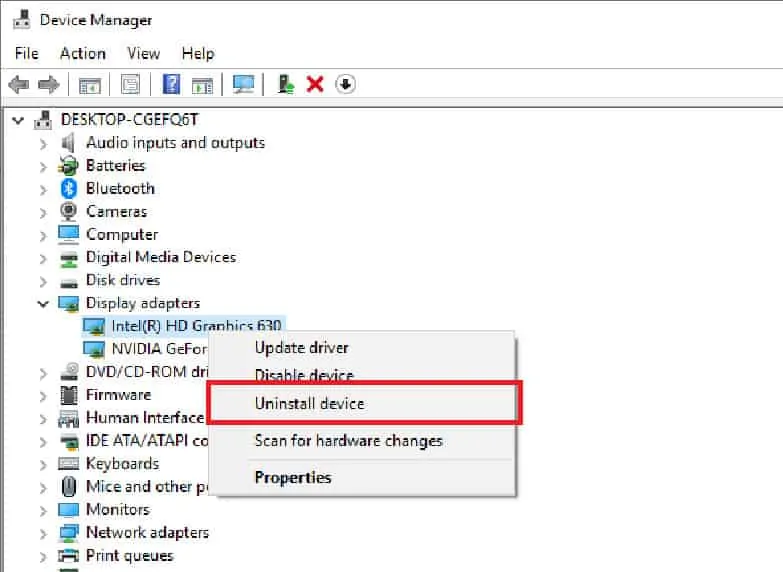Click the Forward arrow toolbar icon
The height and width of the screenshot is (572, 783).
48,84
